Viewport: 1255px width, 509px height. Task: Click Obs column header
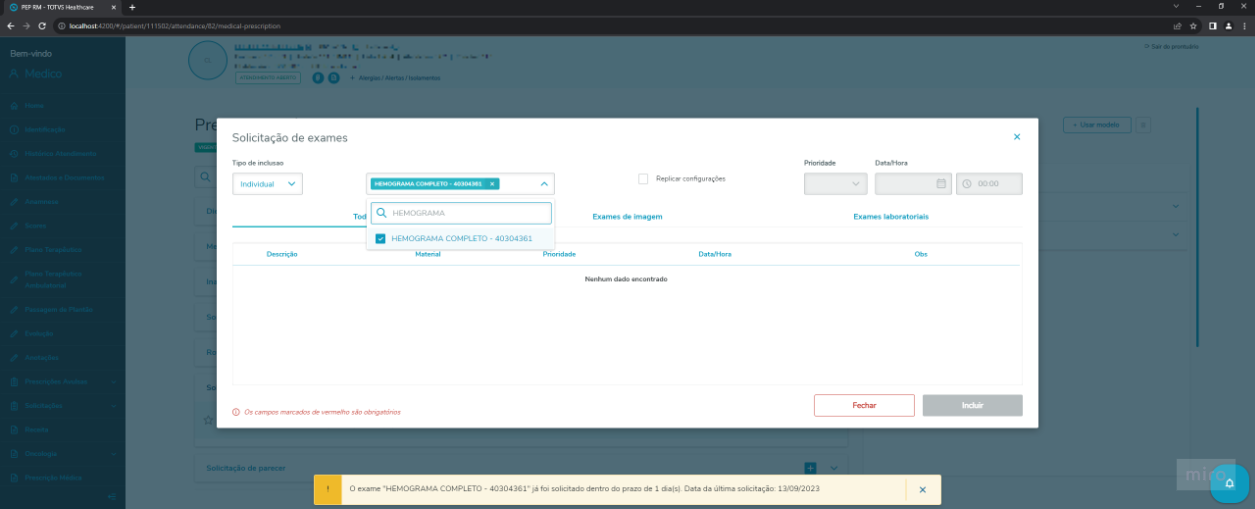(921, 254)
